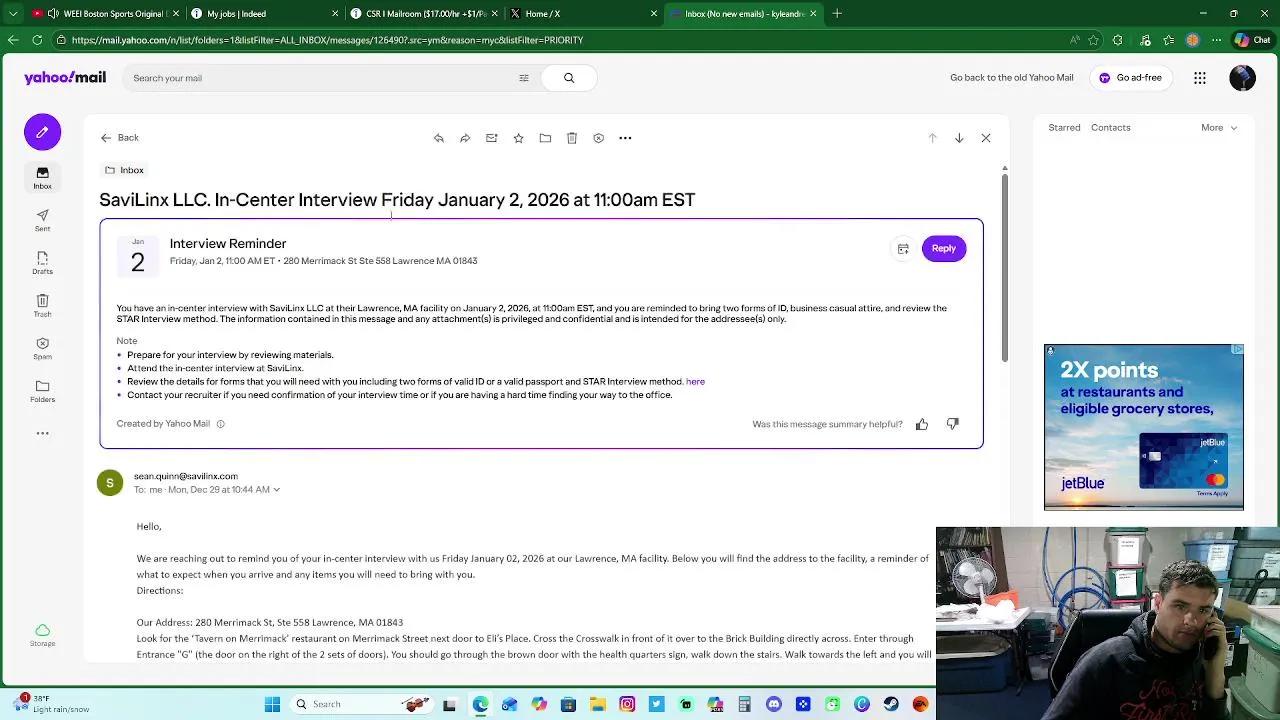Screen dimensions: 1280x720
Task: Open the Sent folder
Action: tap(42, 221)
